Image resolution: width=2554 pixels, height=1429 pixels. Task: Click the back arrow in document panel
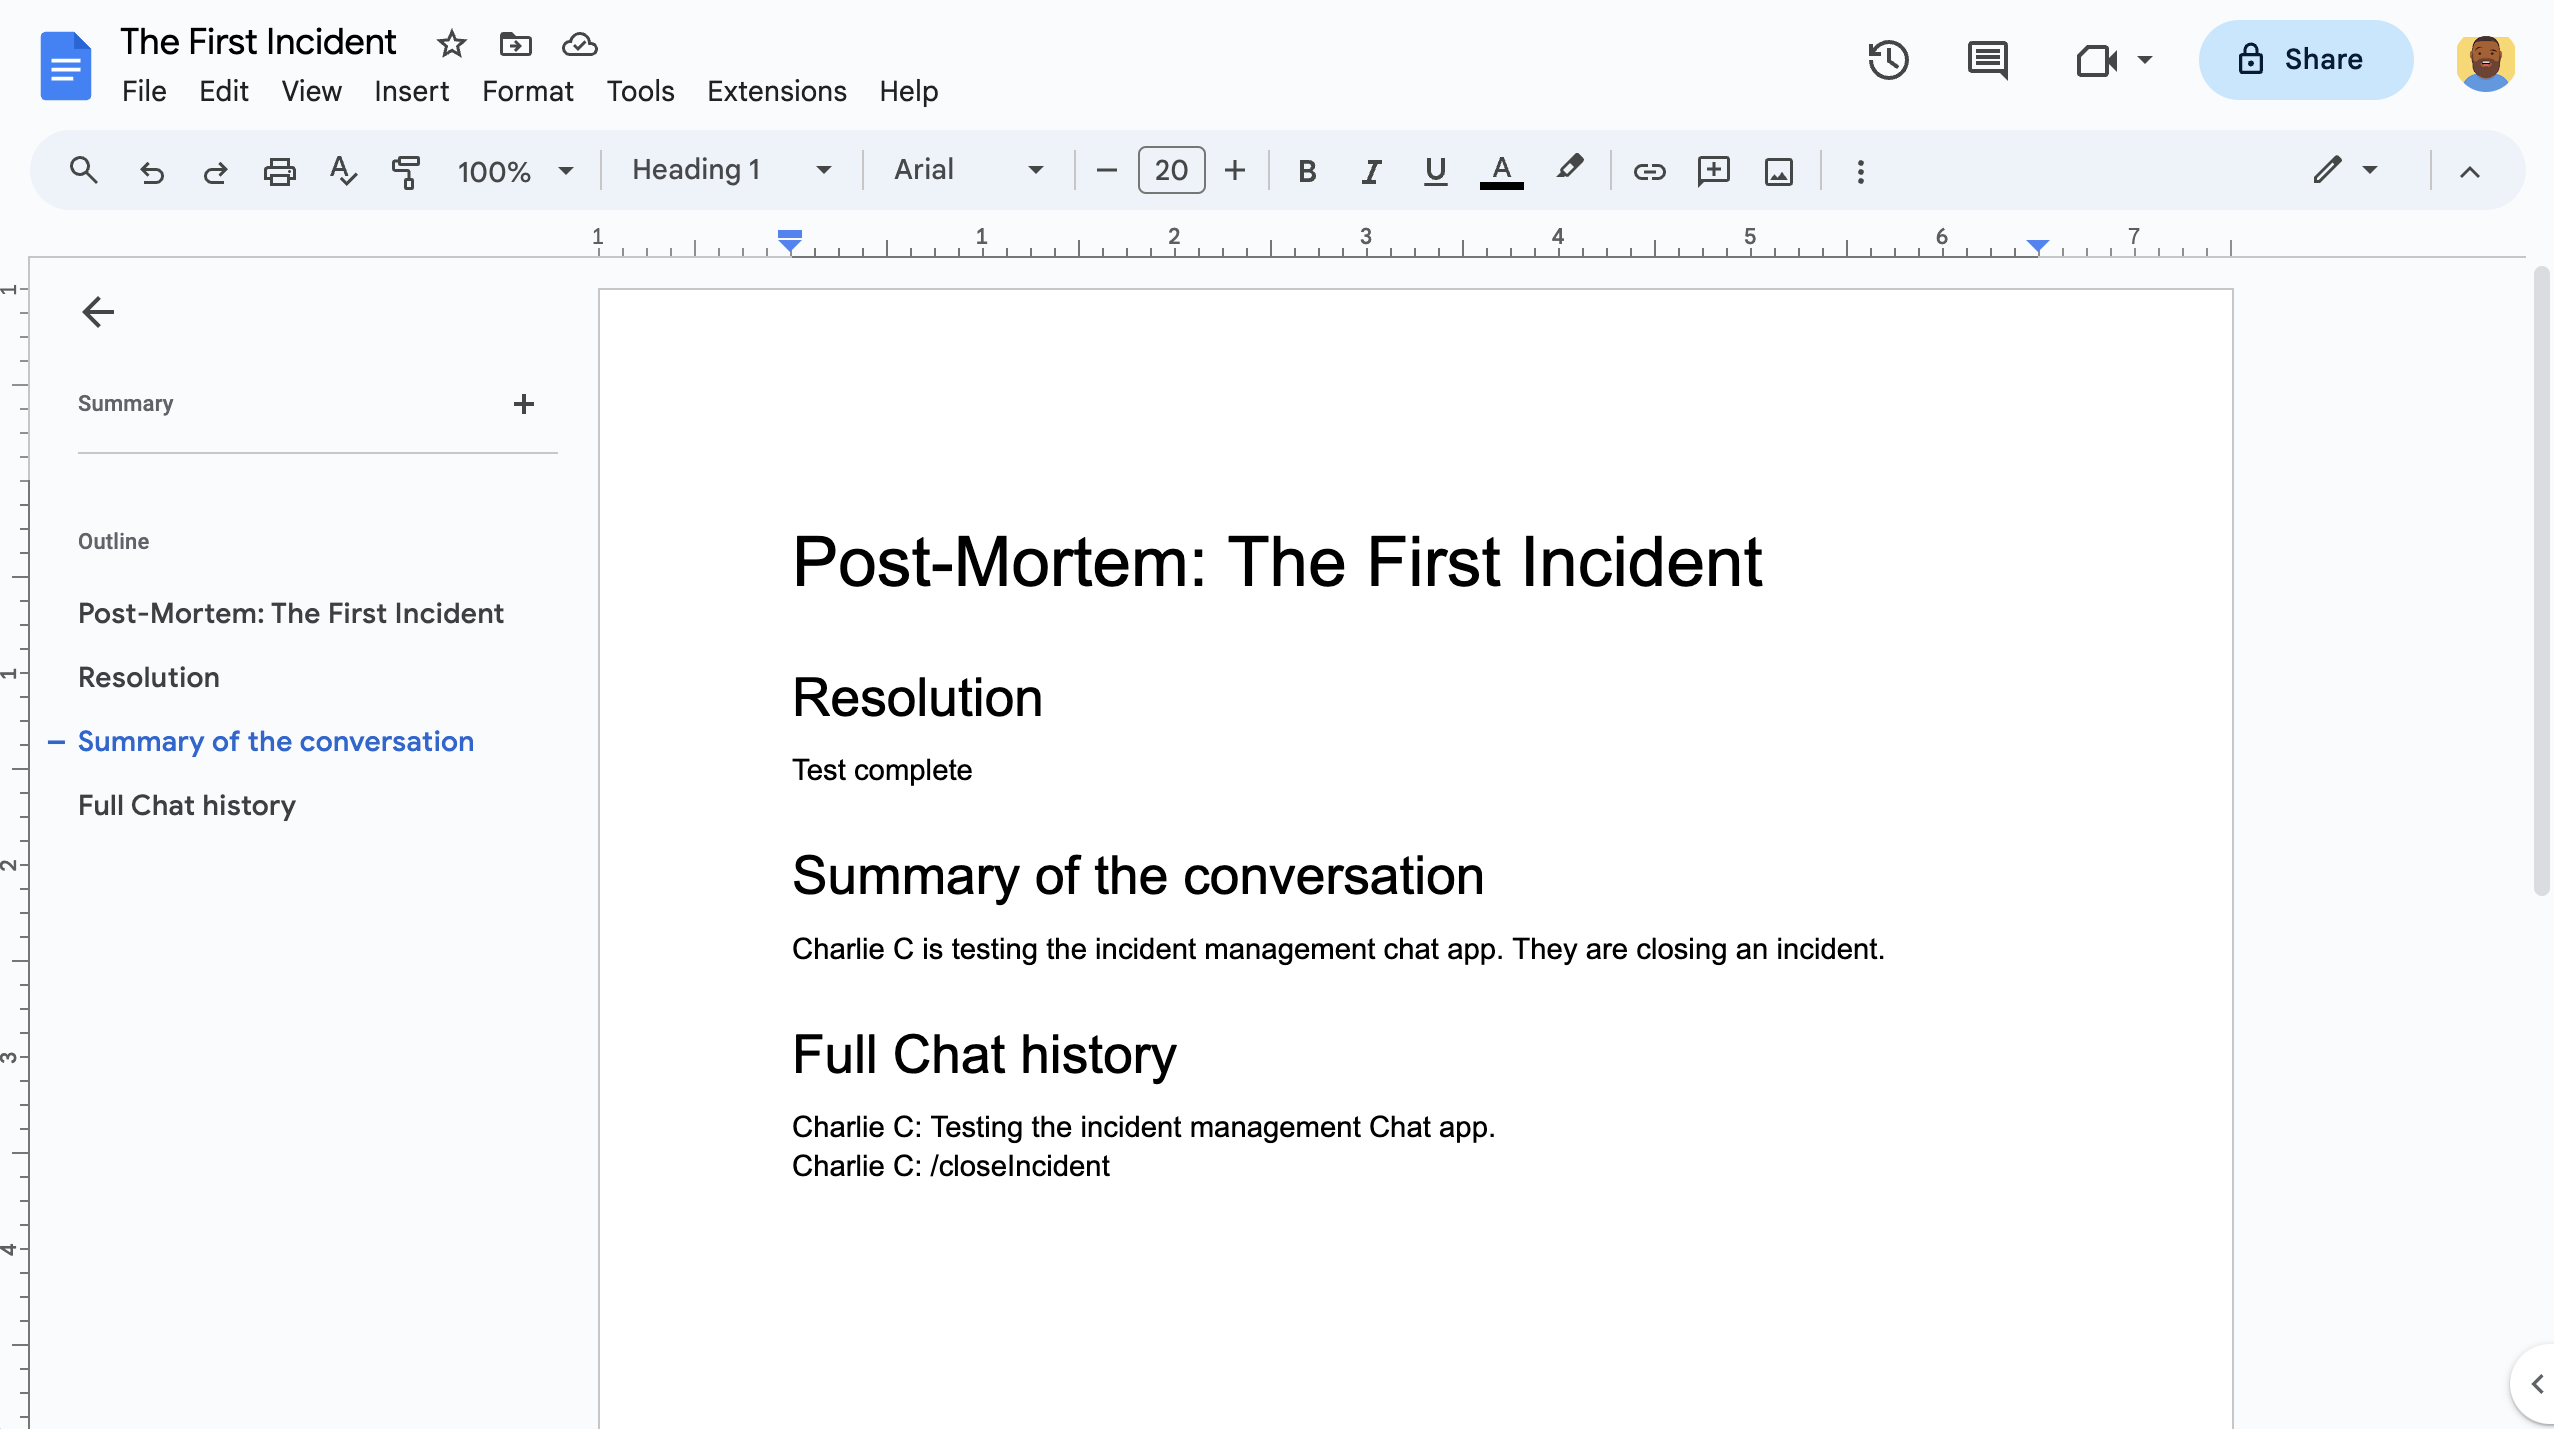[x=95, y=310]
